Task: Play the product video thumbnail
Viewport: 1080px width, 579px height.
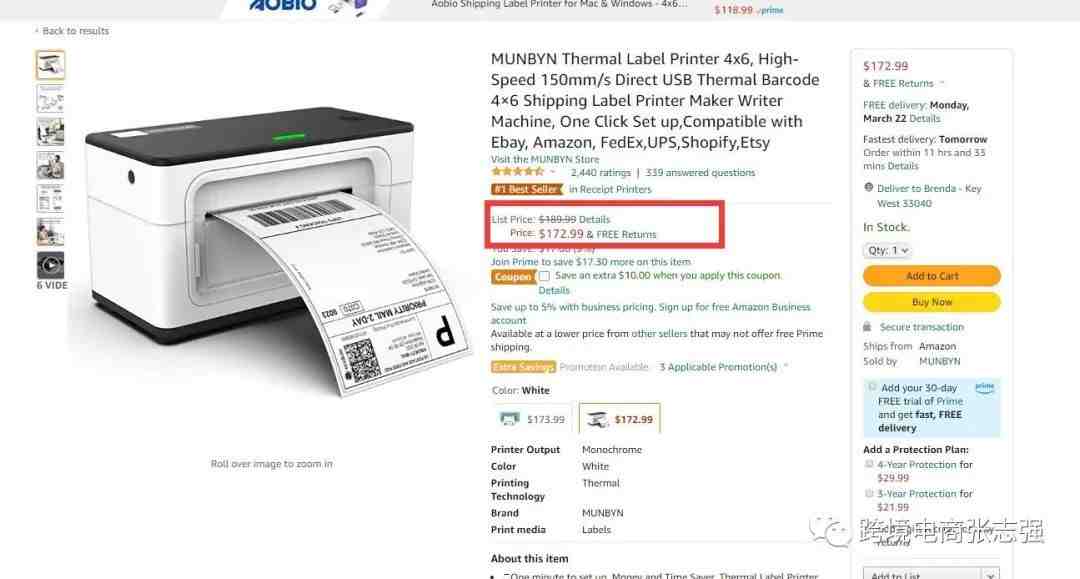Action: pos(50,265)
